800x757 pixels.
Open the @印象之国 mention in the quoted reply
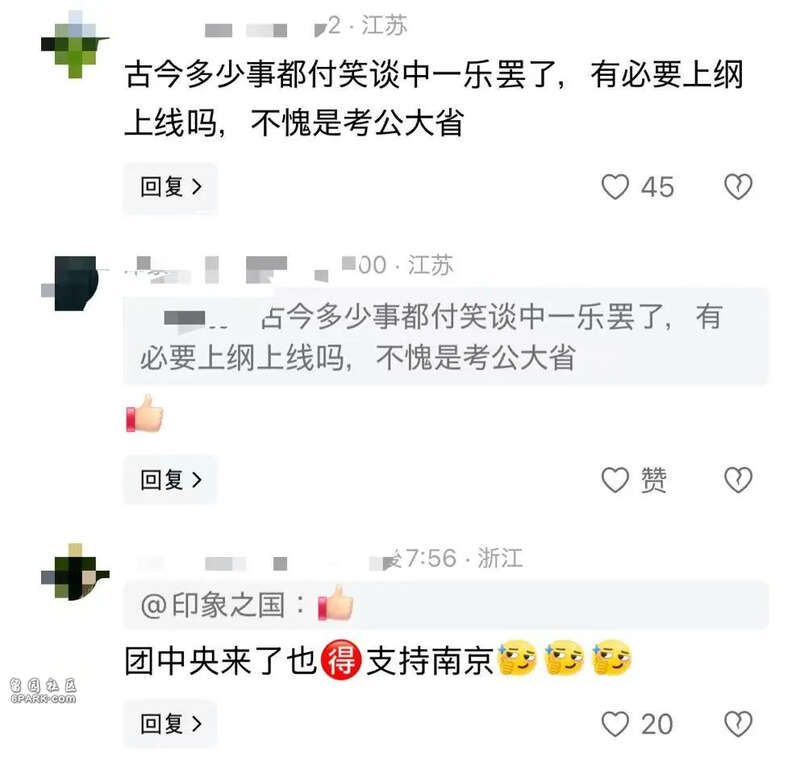coord(213,606)
